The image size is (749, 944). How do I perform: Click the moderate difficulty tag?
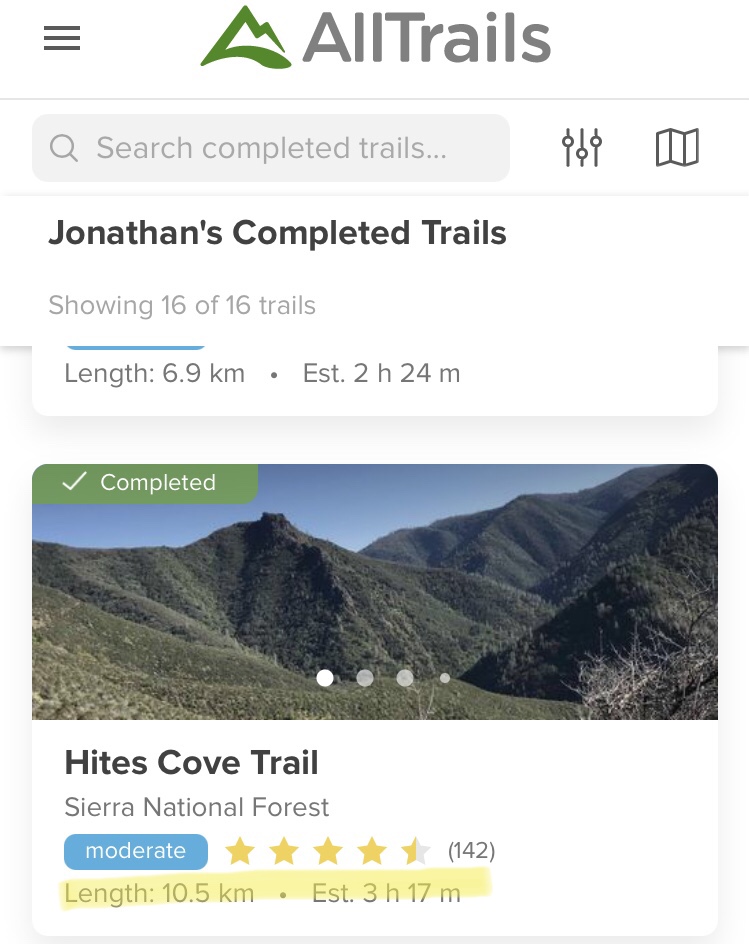click(135, 851)
